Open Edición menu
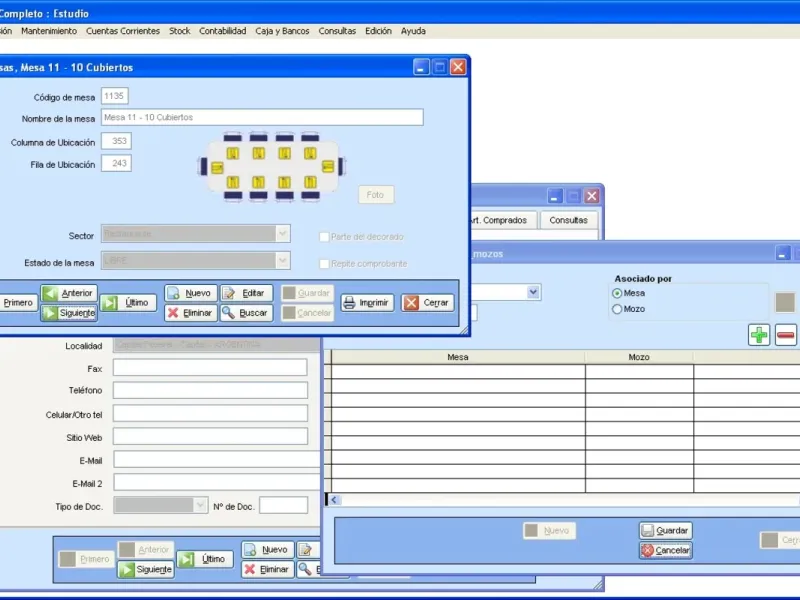Image resolution: width=800 pixels, height=600 pixels. [379, 31]
